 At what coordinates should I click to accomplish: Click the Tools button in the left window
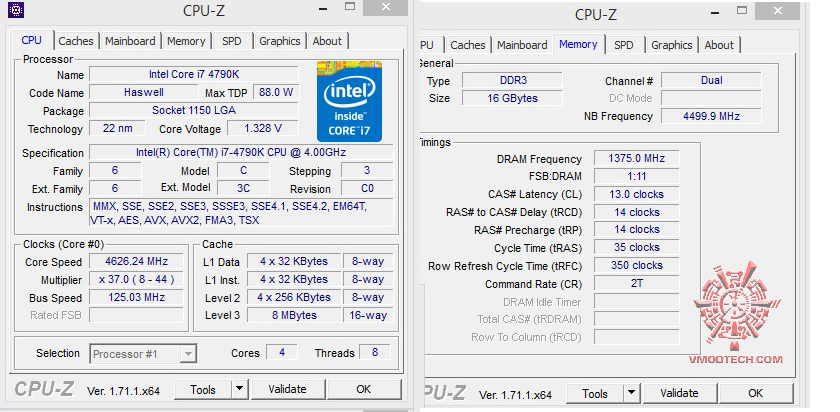pos(203,390)
